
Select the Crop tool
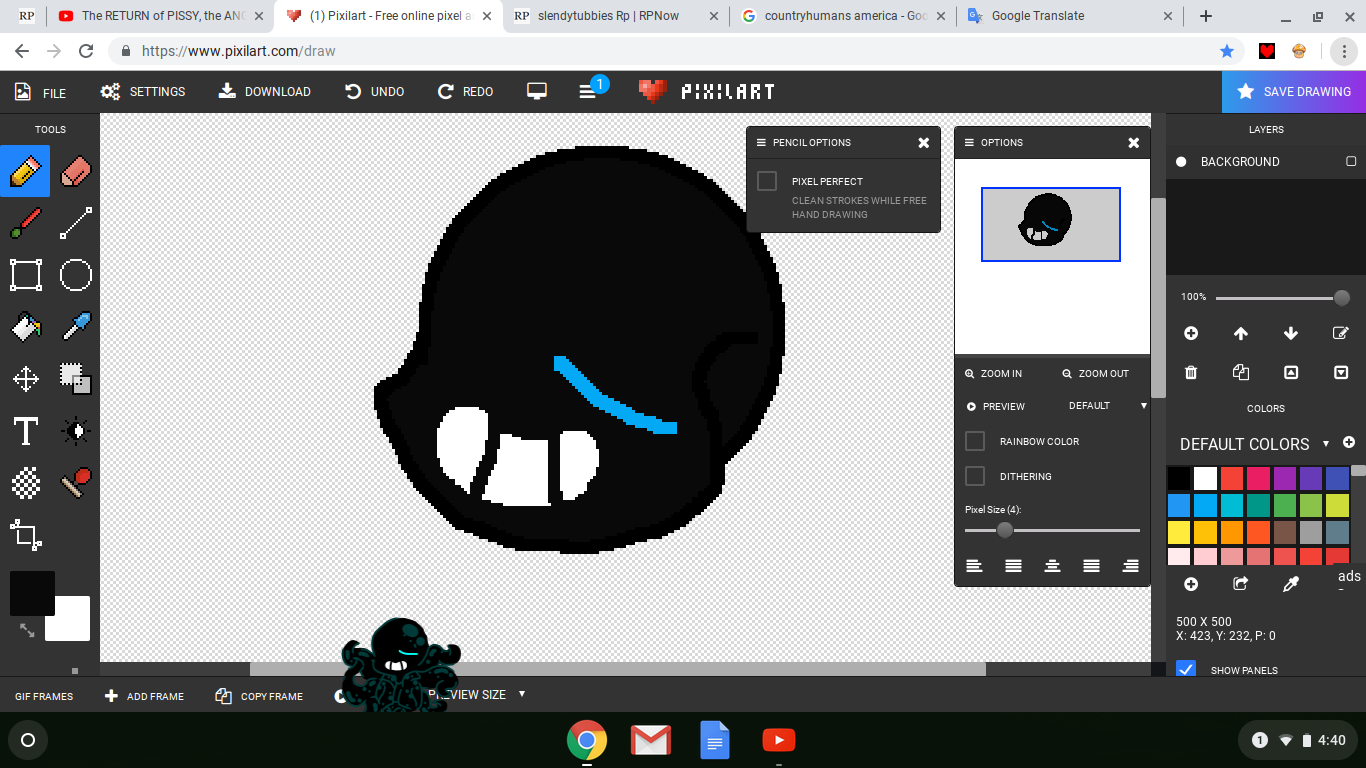click(x=25, y=534)
